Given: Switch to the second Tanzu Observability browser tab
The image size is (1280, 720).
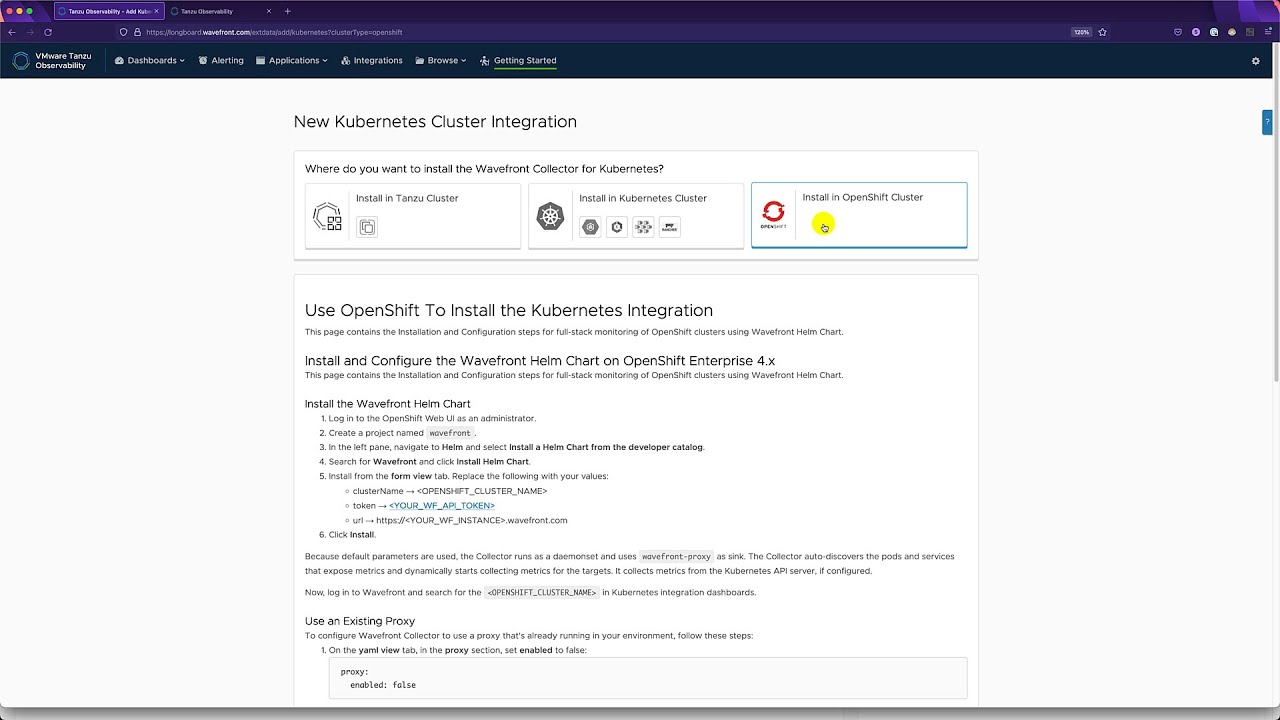Looking at the screenshot, I should coord(218,11).
